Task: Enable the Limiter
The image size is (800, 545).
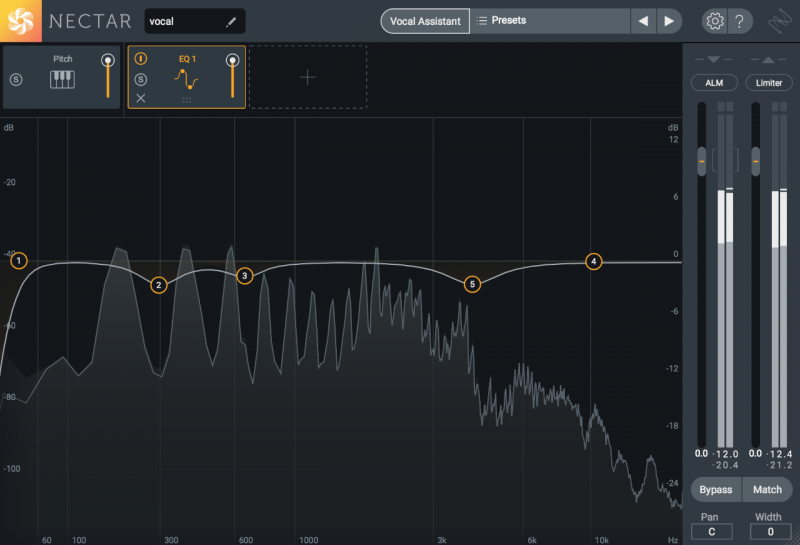Action: [x=769, y=83]
